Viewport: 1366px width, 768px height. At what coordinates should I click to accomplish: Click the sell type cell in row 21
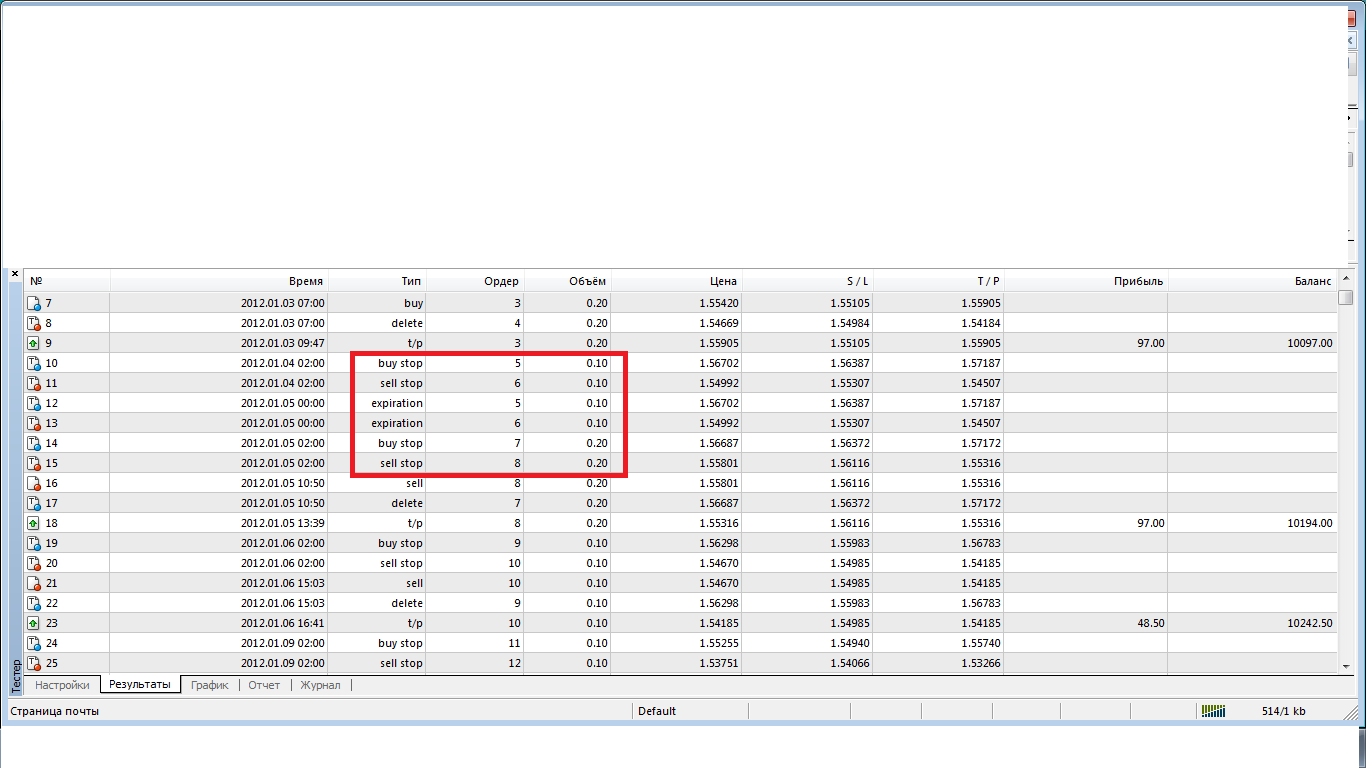pos(414,583)
